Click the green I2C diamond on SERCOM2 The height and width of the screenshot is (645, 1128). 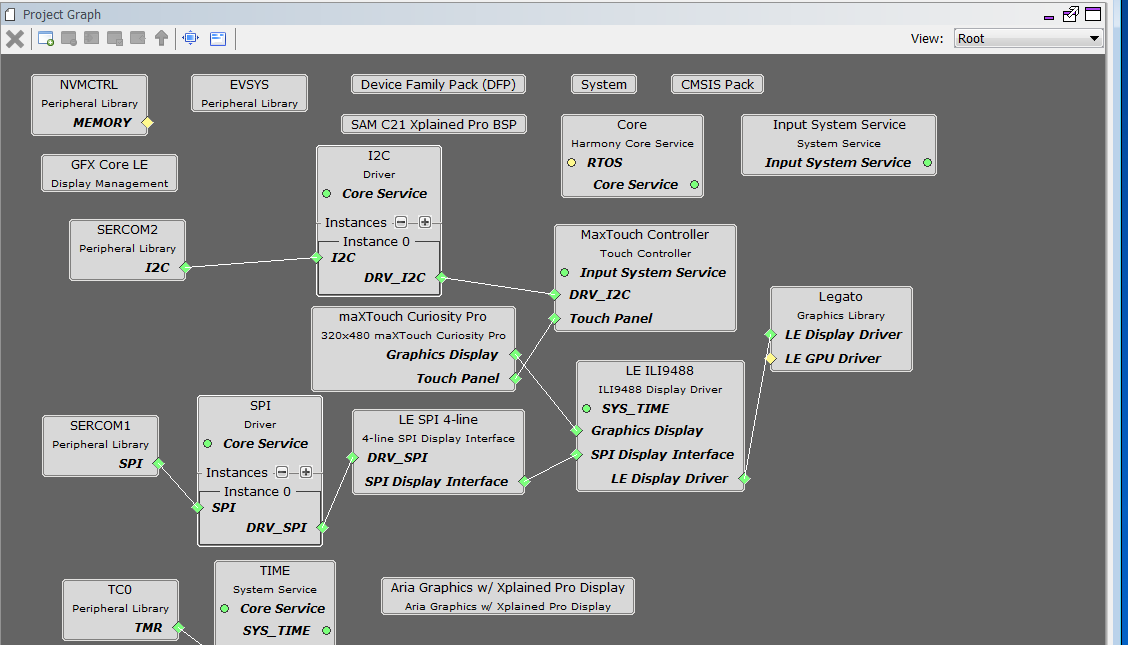point(185,267)
